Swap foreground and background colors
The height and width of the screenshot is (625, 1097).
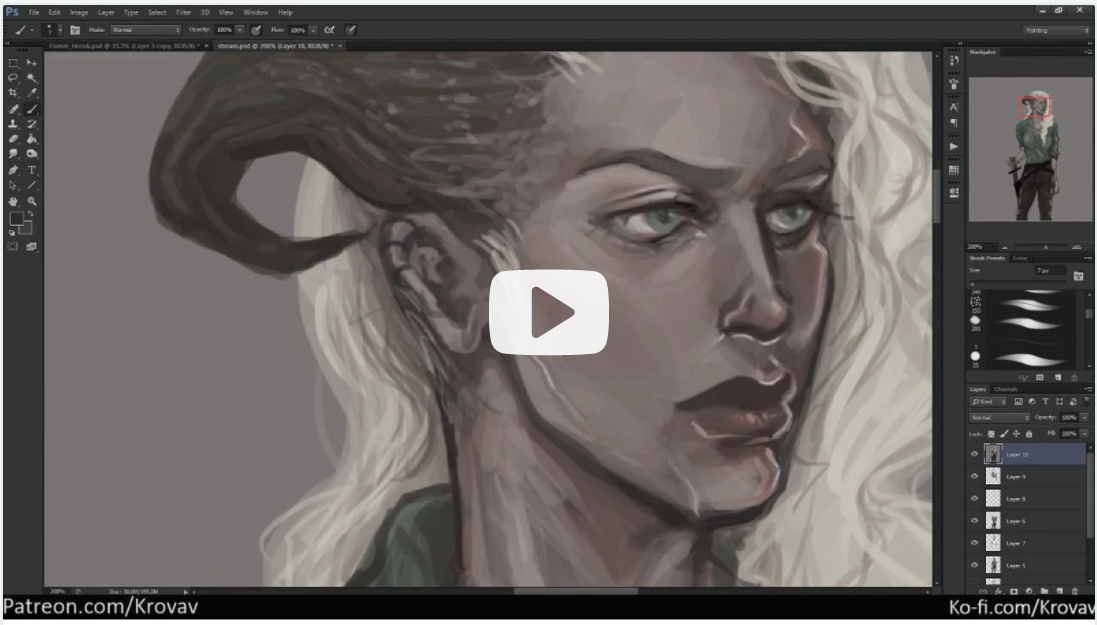(x=31, y=214)
